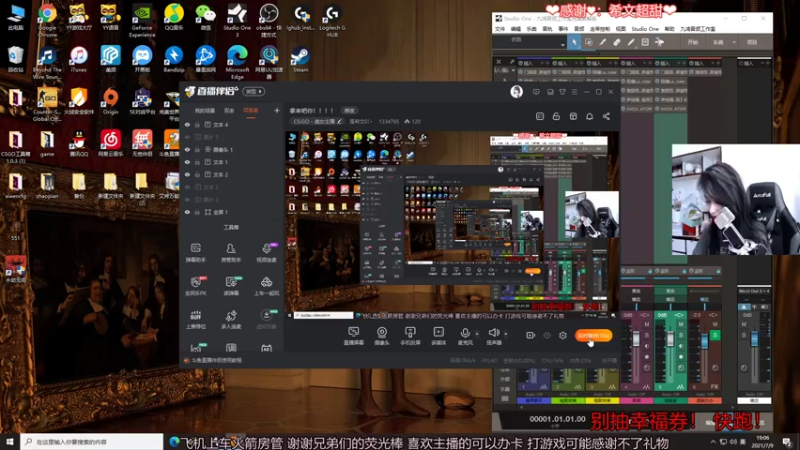Select the mute tool in Studio One toolbar

tap(645, 42)
